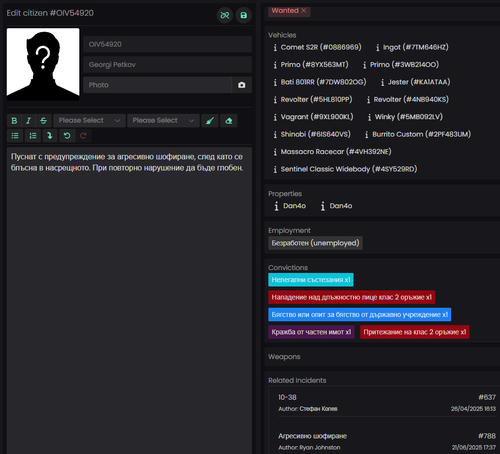Open related incident Агресивно шофиране #788
The width and height of the screenshot is (500, 454).
(387, 441)
